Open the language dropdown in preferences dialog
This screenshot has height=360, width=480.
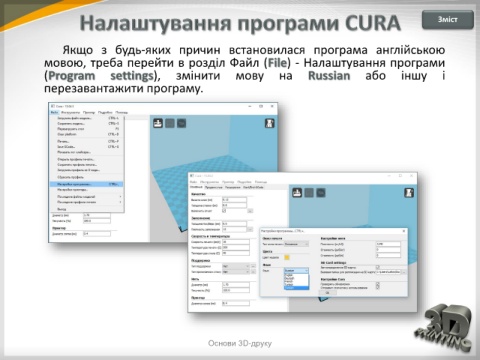coord(296,271)
